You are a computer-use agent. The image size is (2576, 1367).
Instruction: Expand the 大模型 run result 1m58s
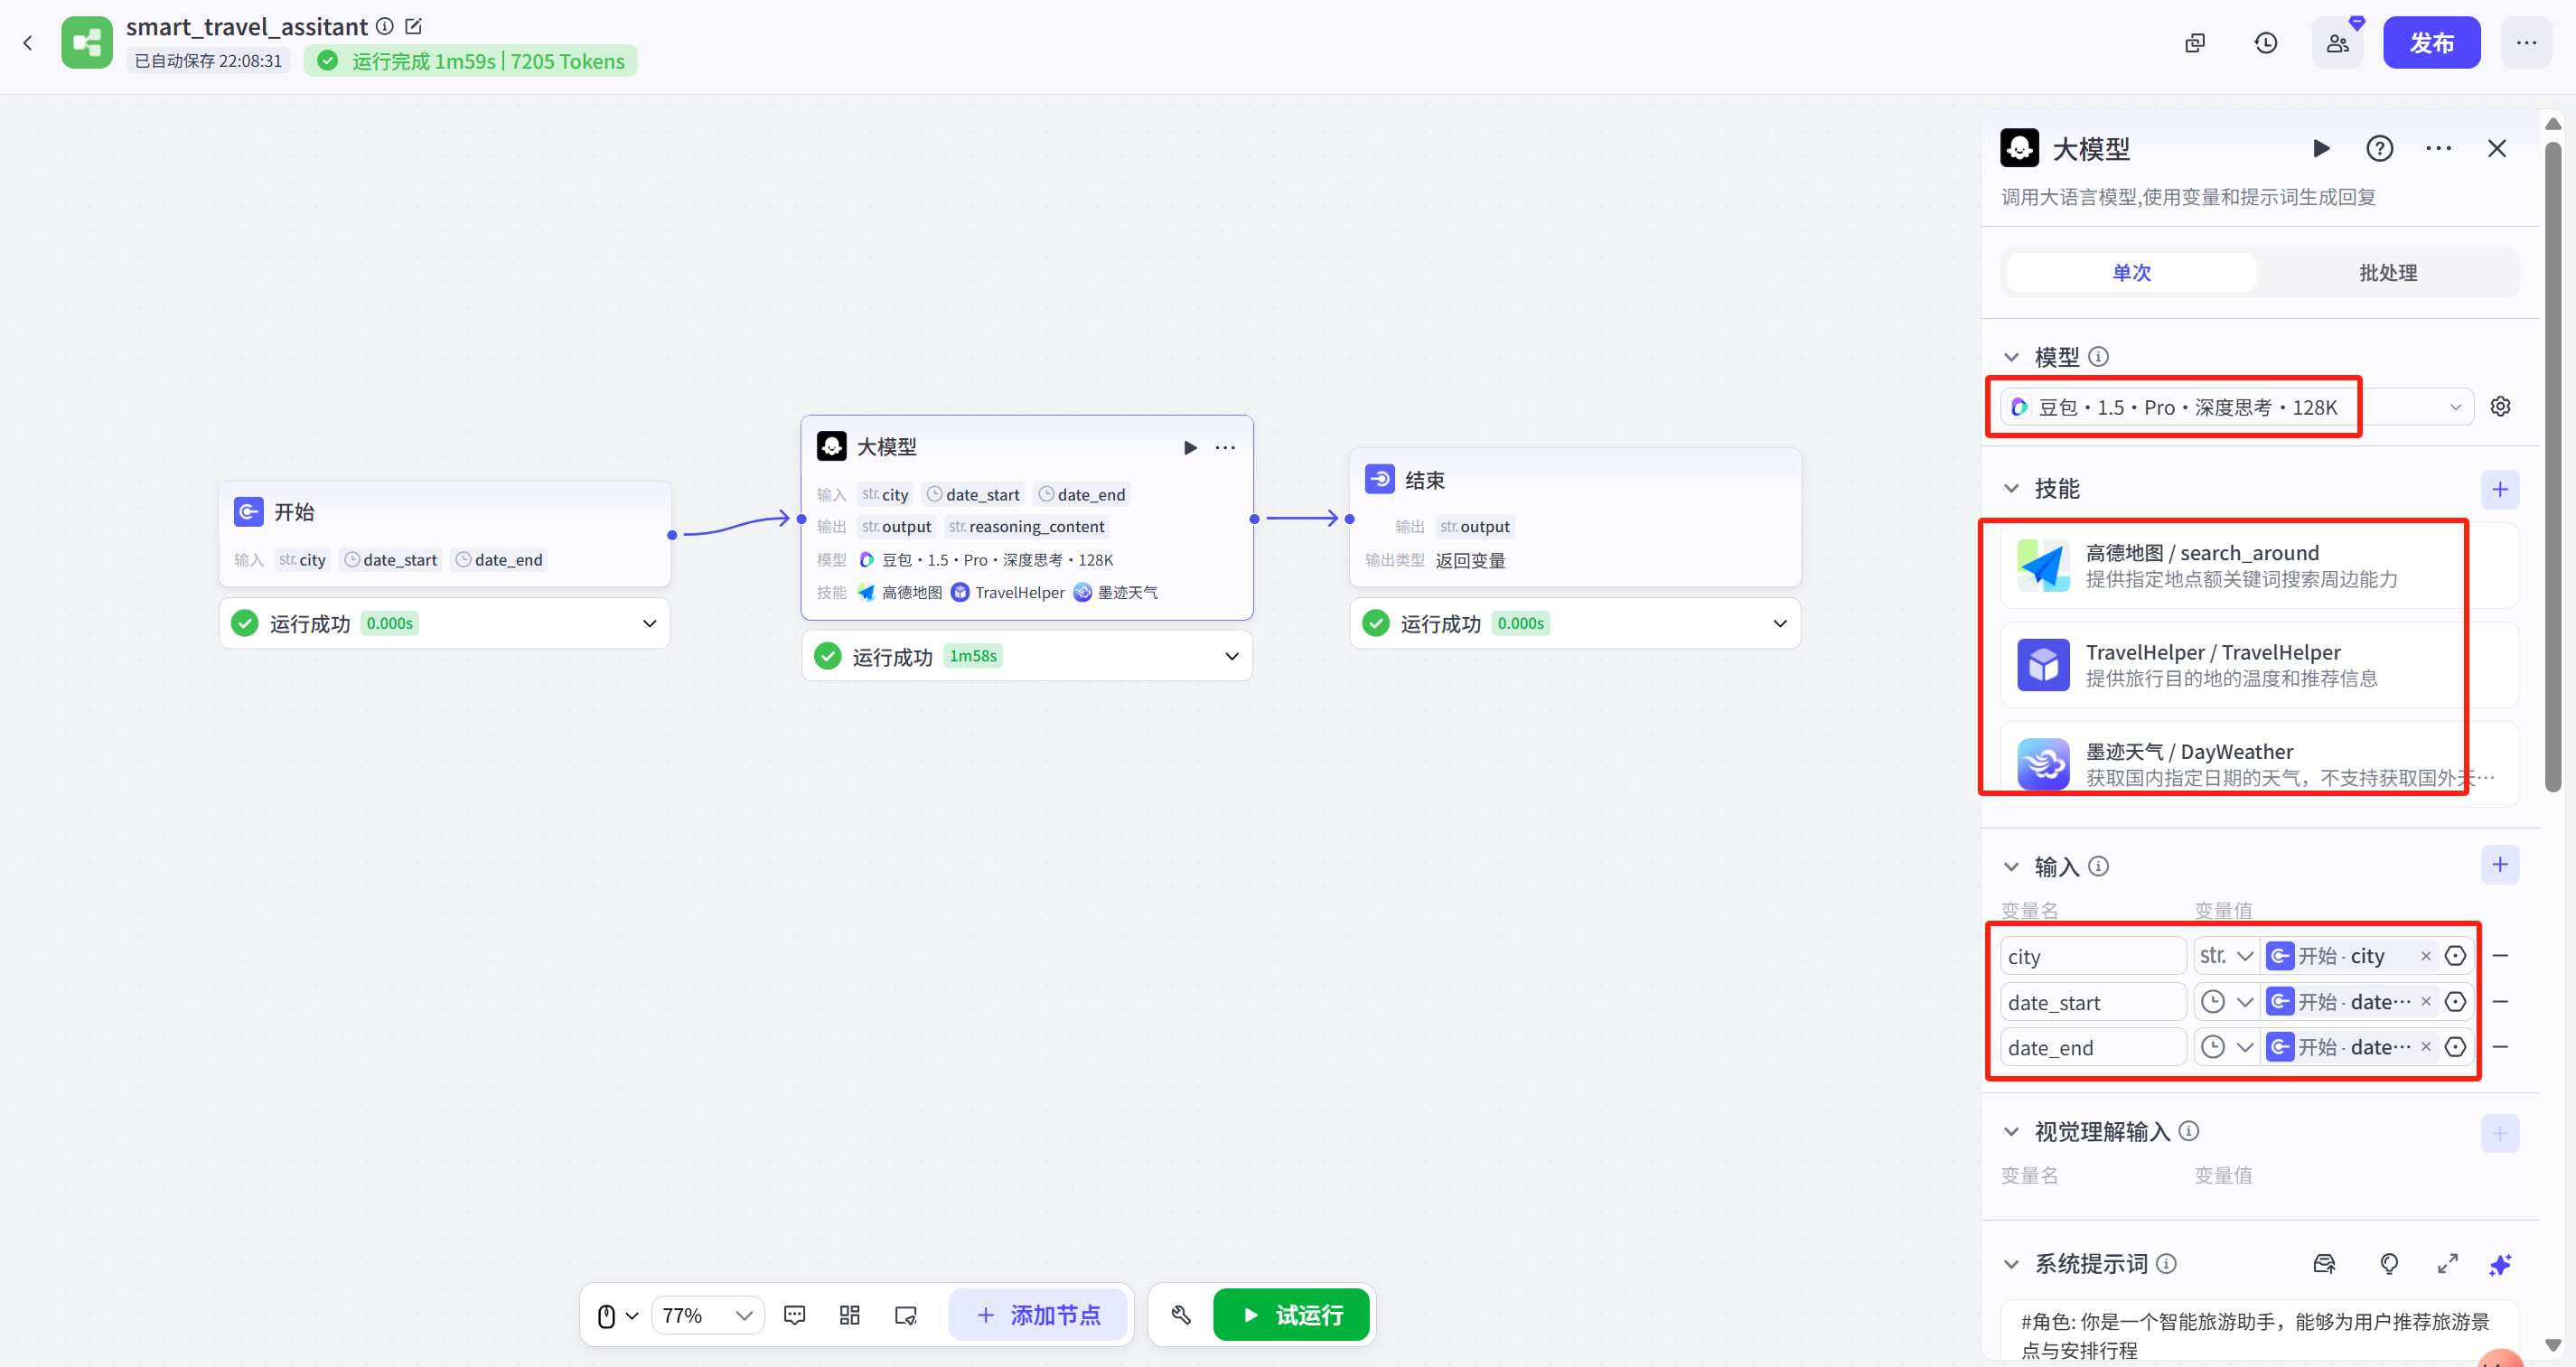1231,657
